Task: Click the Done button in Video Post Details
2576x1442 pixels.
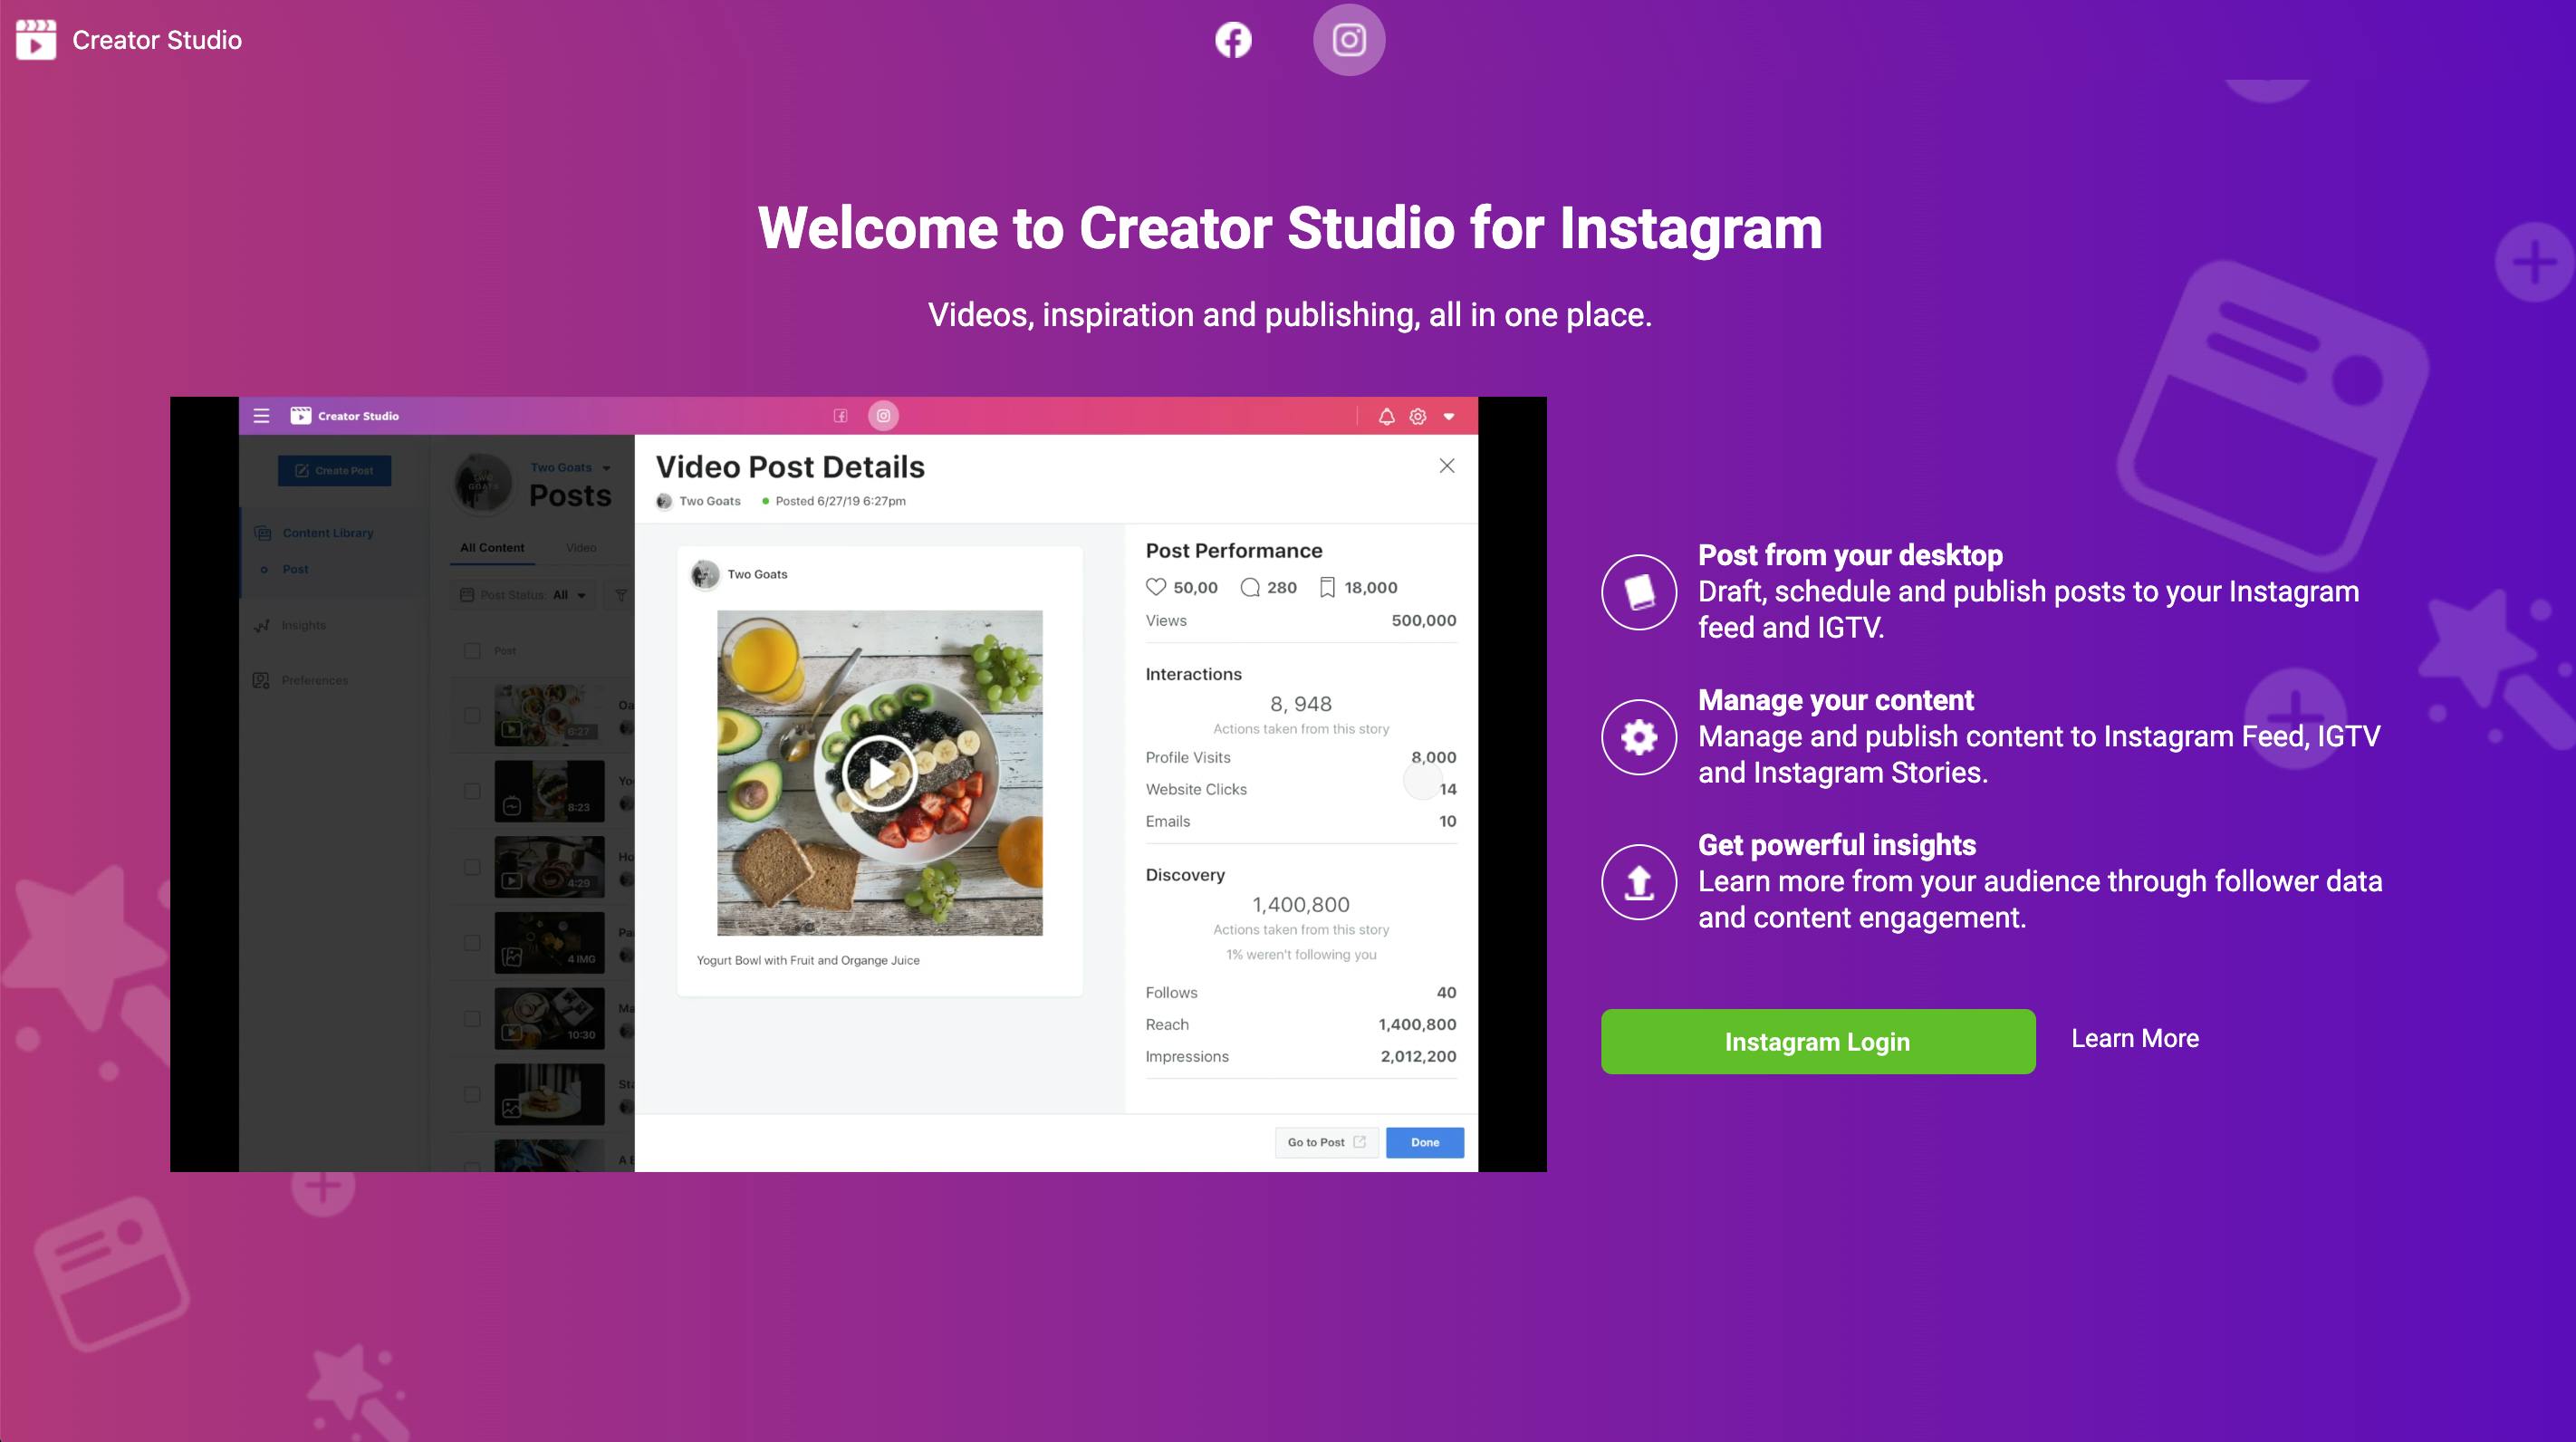Action: 1426,1141
